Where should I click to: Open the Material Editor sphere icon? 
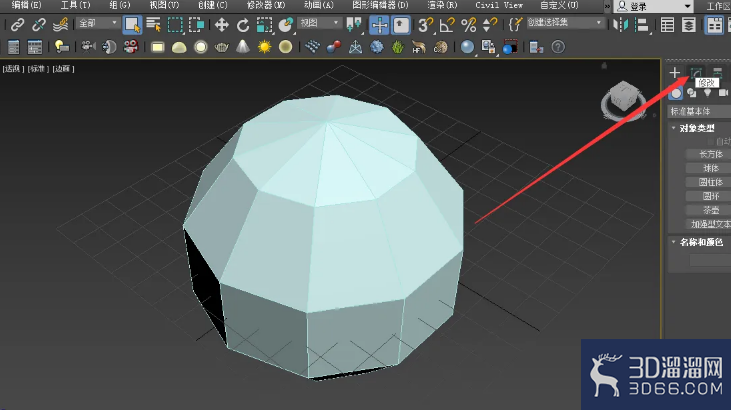(467, 47)
